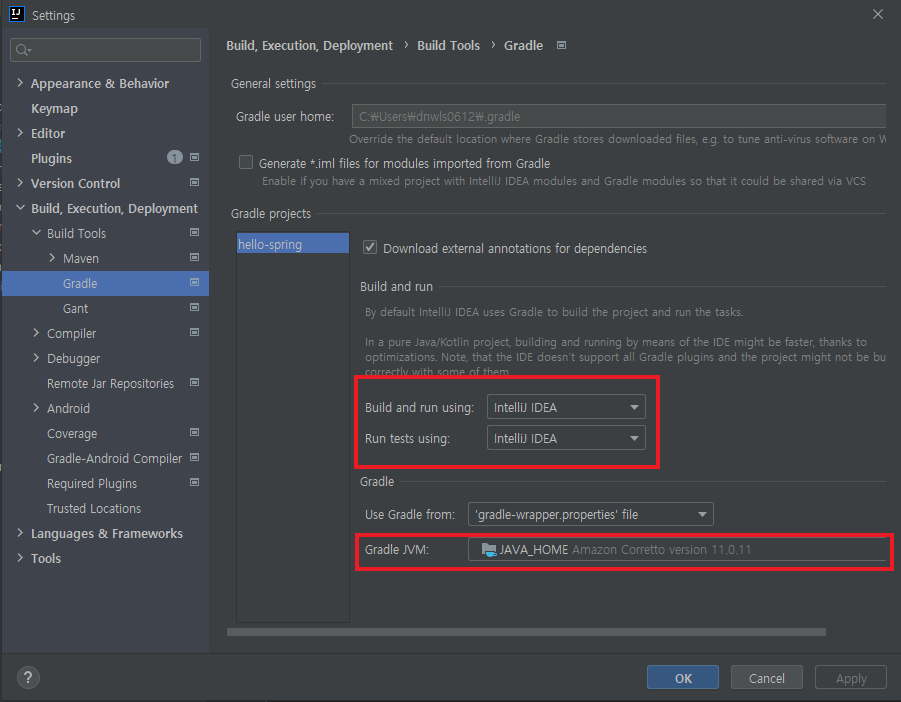
Task: Confirm settings with OK button
Action: pos(683,678)
